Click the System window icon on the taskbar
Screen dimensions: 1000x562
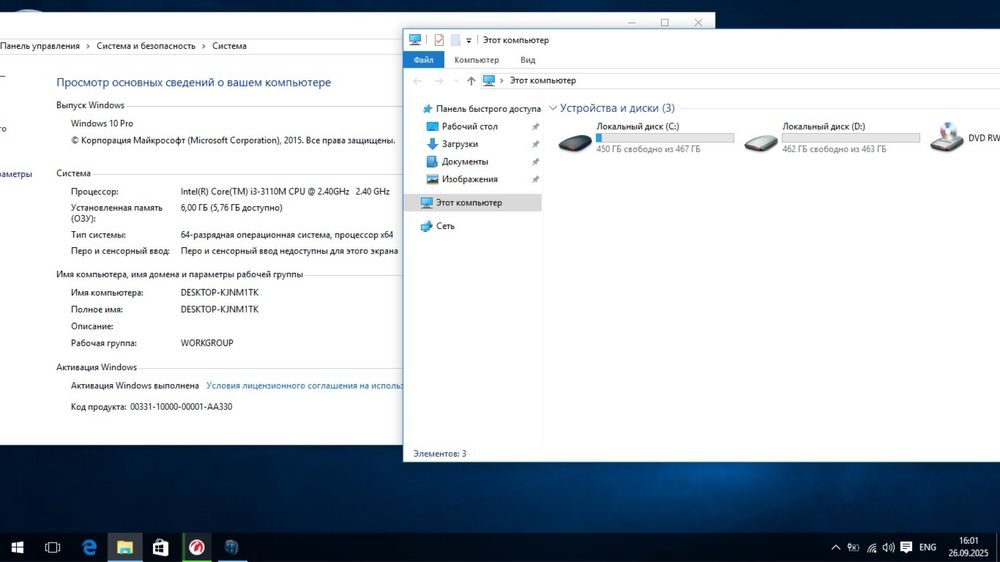232,547
